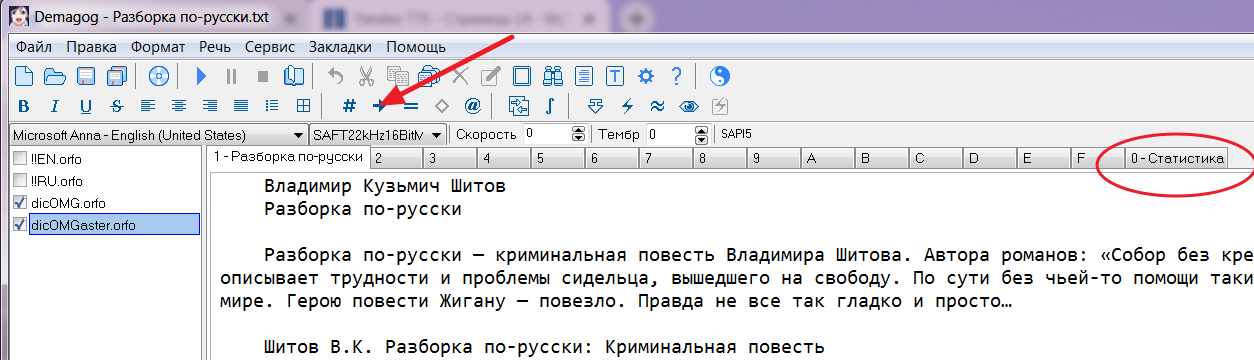Viewport: 1254px width, 360px height.
Task: Open a file with the folder icon
Action: click(x=55, y=76)
